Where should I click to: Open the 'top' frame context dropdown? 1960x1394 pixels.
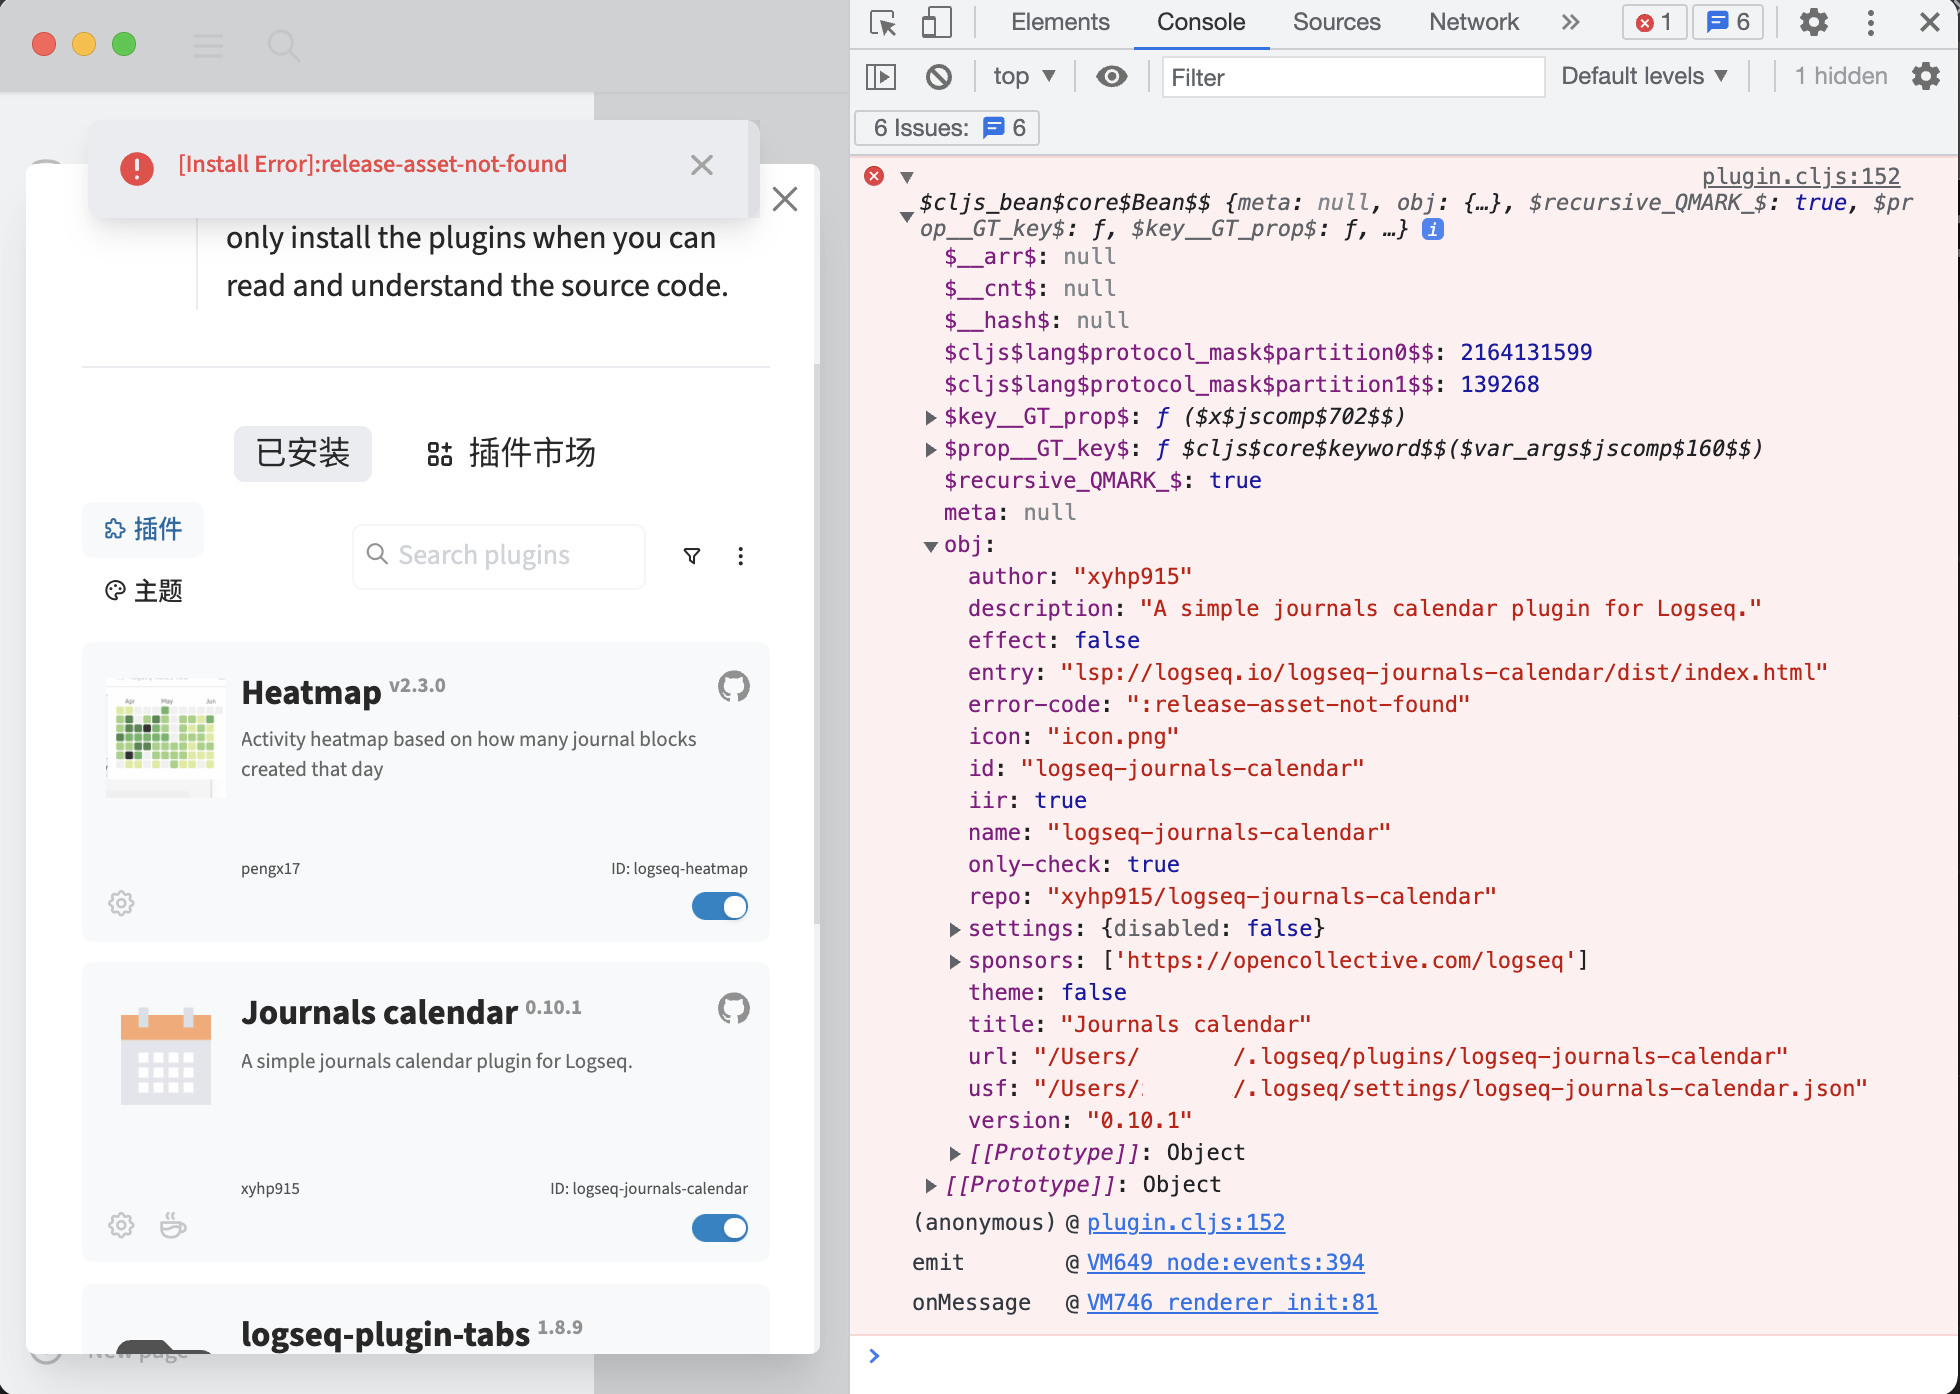pos(1021,75)
